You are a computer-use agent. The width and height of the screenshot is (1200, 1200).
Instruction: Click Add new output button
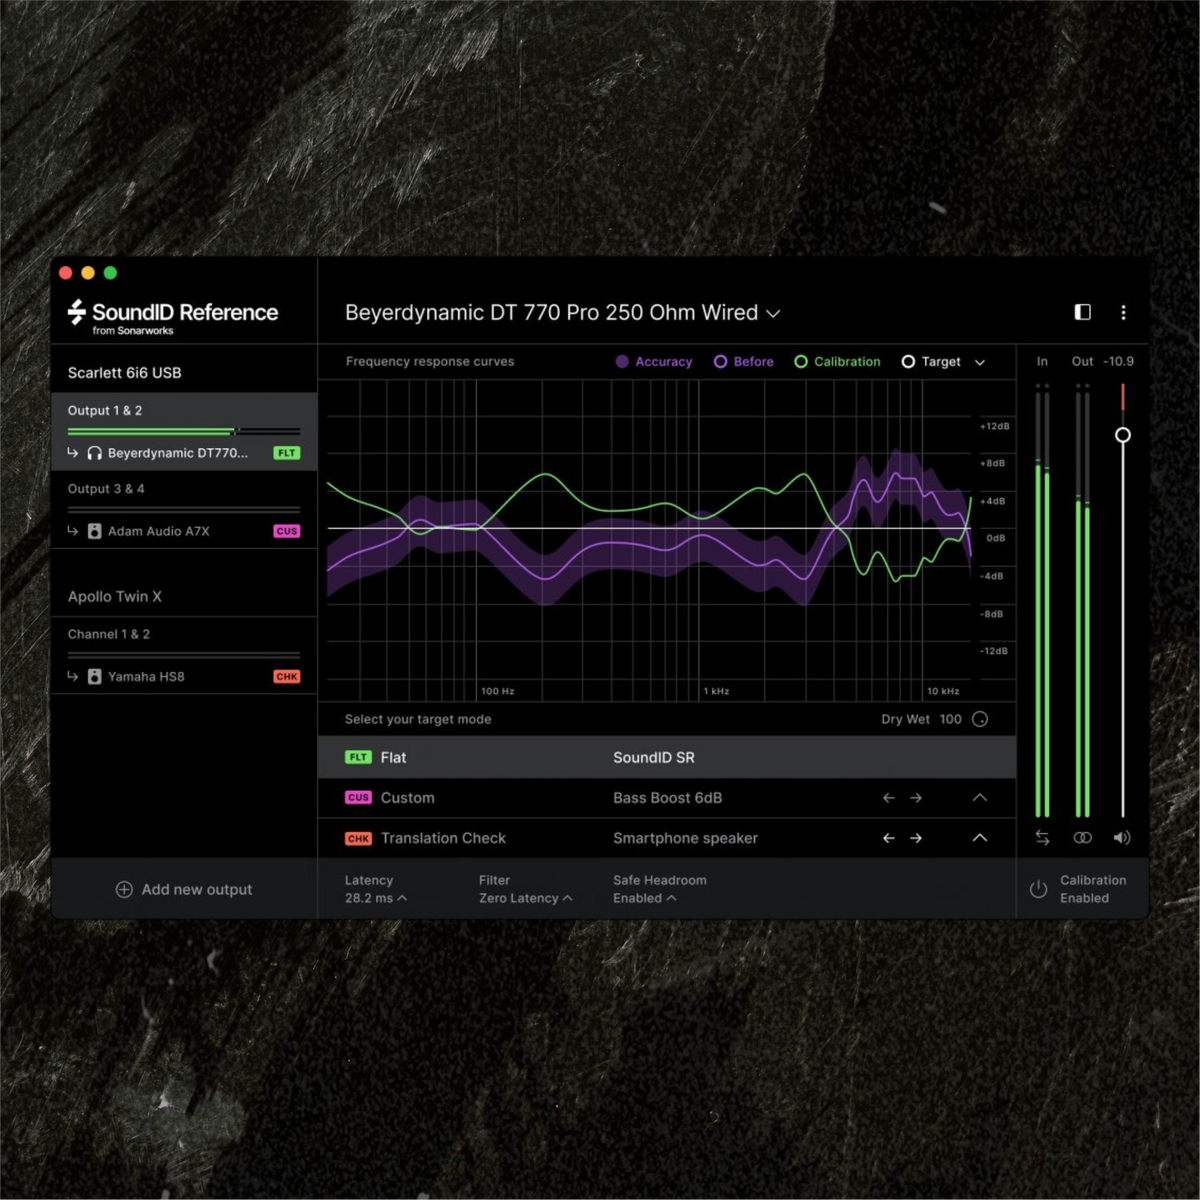[x=184, y=889]
